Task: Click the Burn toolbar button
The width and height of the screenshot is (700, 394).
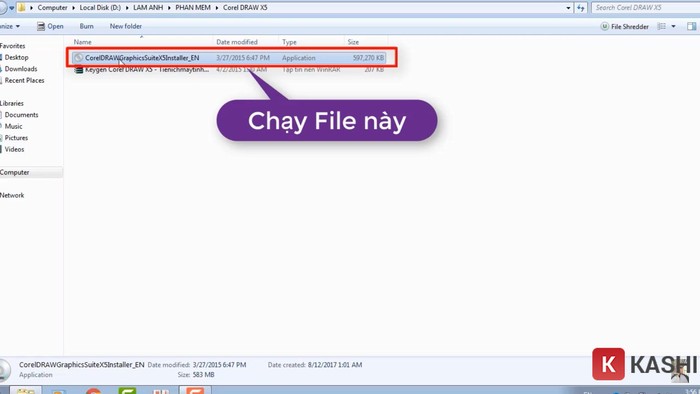Action: [87, 26]
